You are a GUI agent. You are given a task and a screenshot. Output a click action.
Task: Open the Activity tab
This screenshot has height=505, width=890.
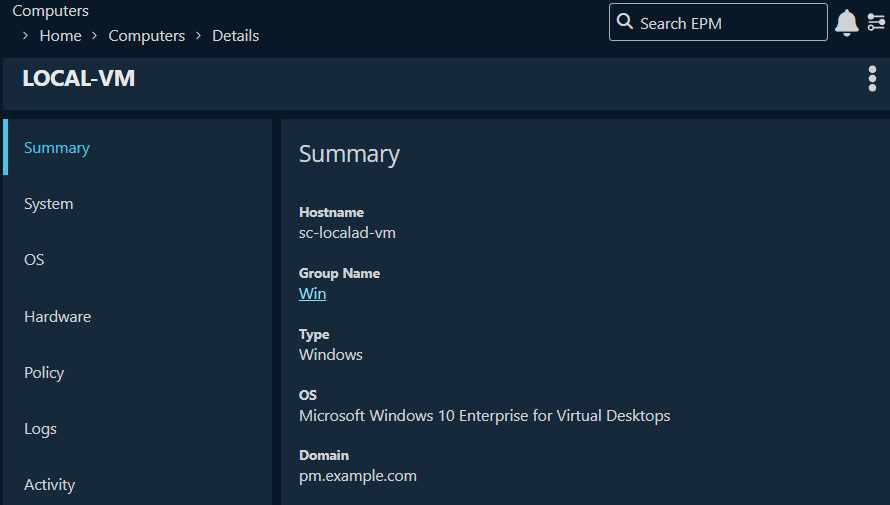[x=137, y=485]
